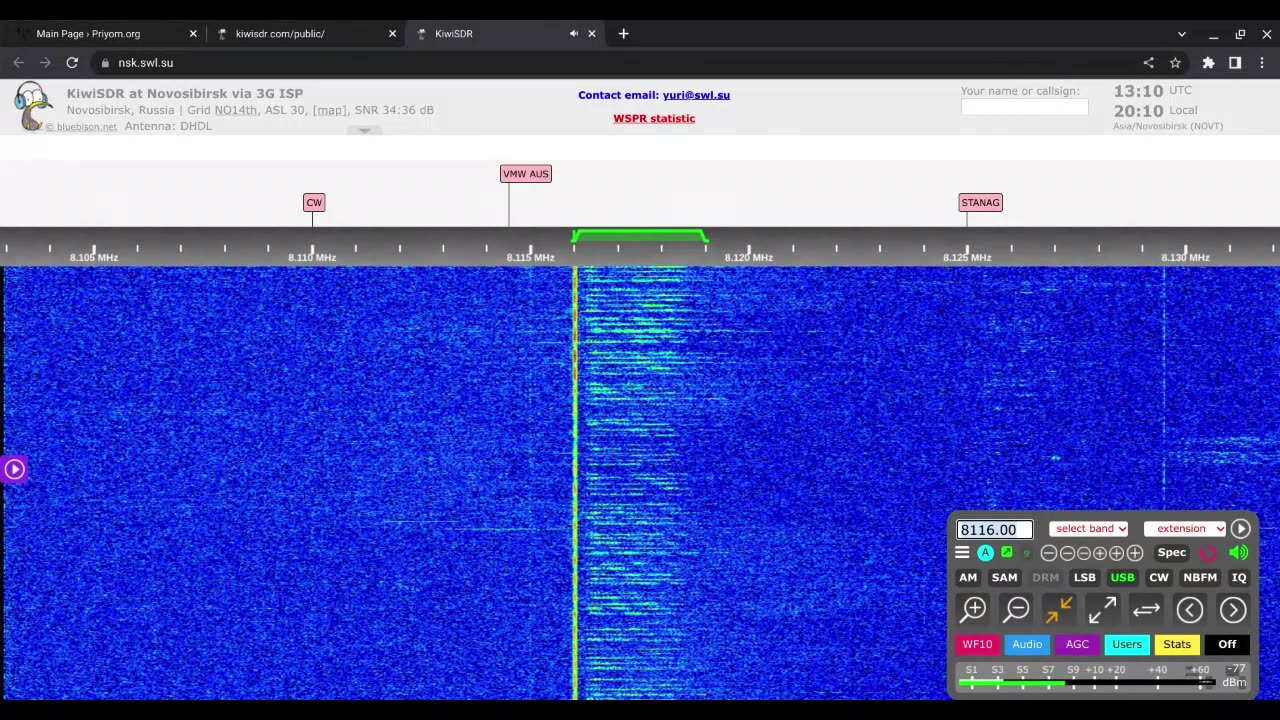Toggle the Spec spectrum display button
The image size is (1280, 720).
pos(1171,552)
